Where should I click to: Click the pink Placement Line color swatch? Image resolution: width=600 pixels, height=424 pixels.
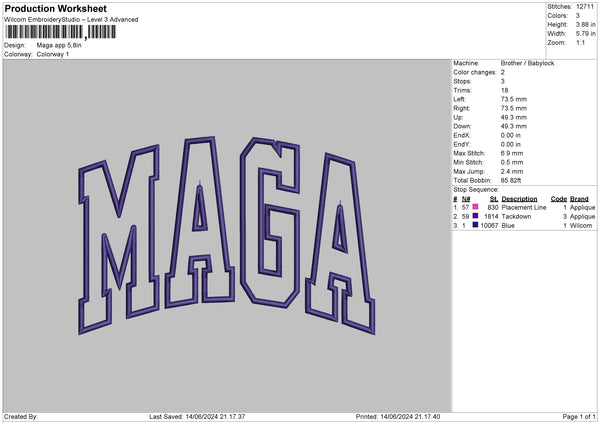pyautogui.click(x=475, y=207)
